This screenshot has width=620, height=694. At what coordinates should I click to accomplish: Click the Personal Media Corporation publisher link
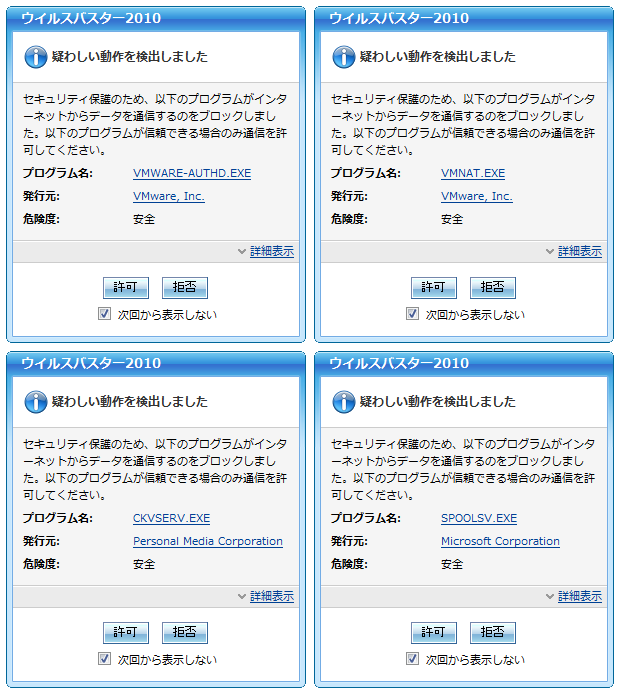click(x=208, y=541)
